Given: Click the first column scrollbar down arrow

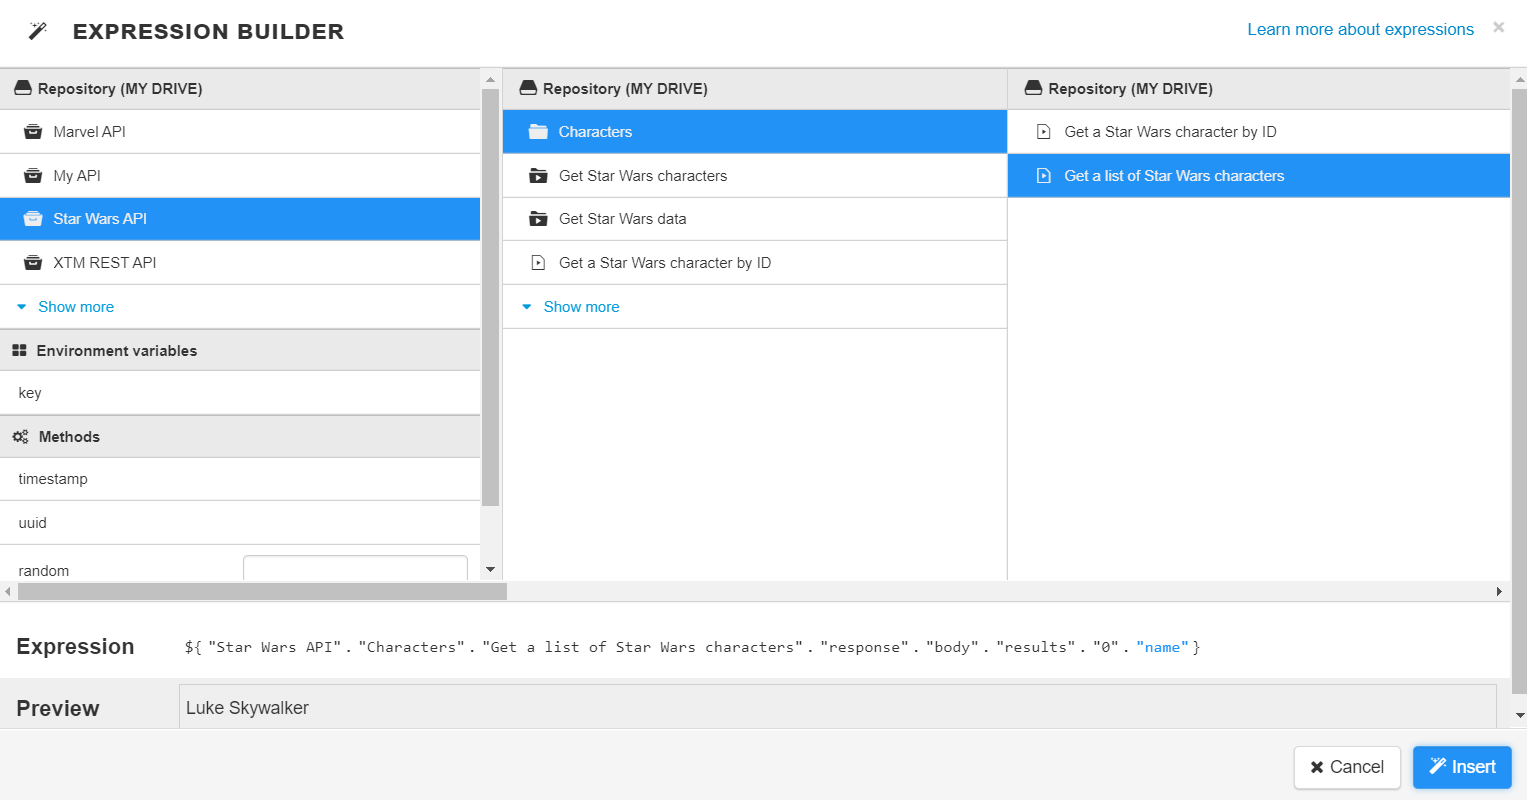Looking at the screenshot, I should click(490, 570).
